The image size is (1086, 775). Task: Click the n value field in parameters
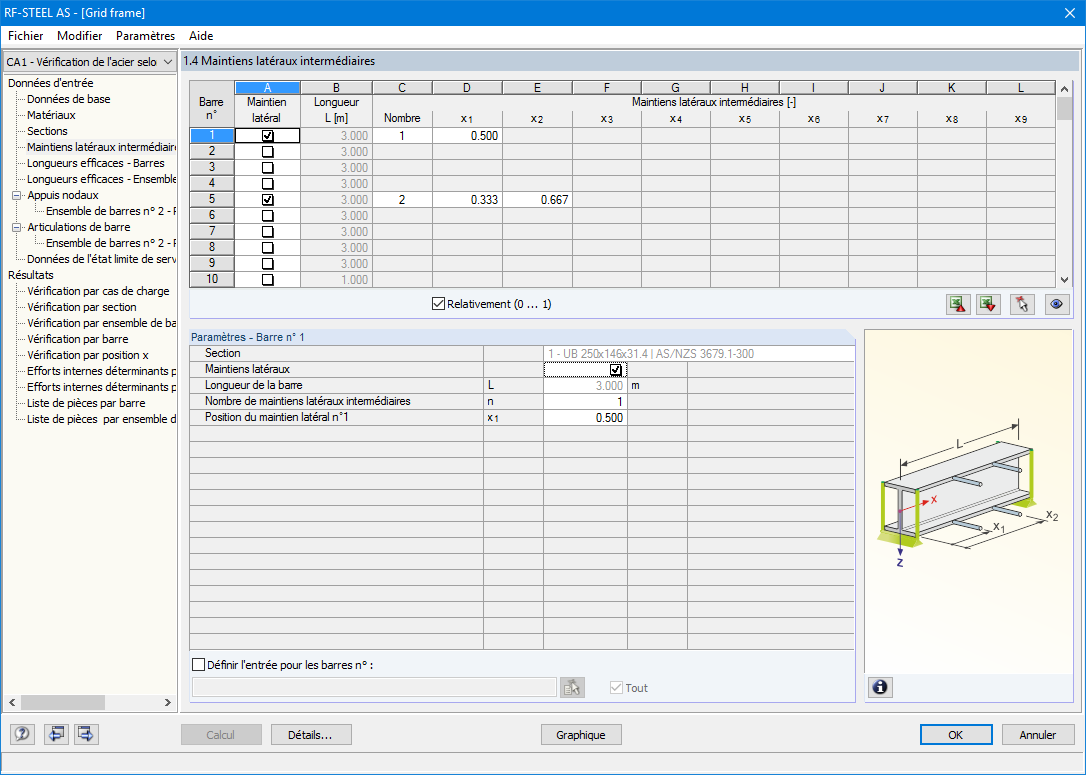[585, 402]
